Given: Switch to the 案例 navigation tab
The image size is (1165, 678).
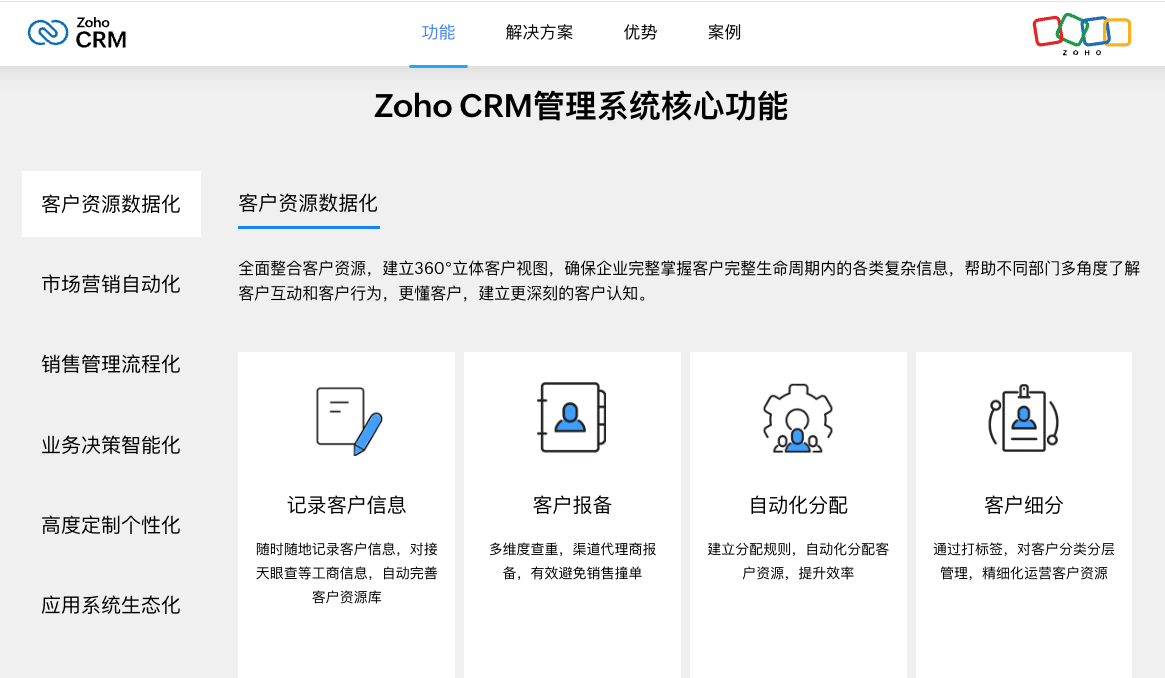Looking at the screenshot, I should click(724, 32).
